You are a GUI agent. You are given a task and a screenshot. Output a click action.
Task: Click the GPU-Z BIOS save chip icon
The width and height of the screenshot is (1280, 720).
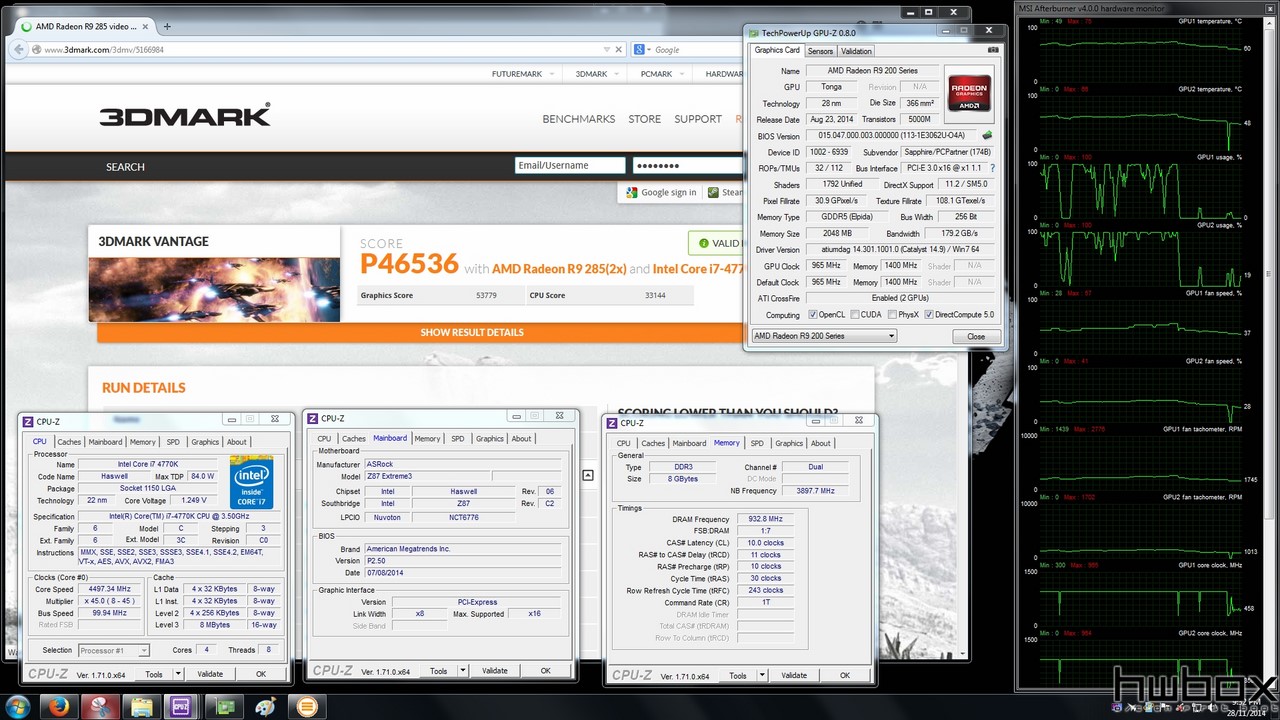point(988,136)
